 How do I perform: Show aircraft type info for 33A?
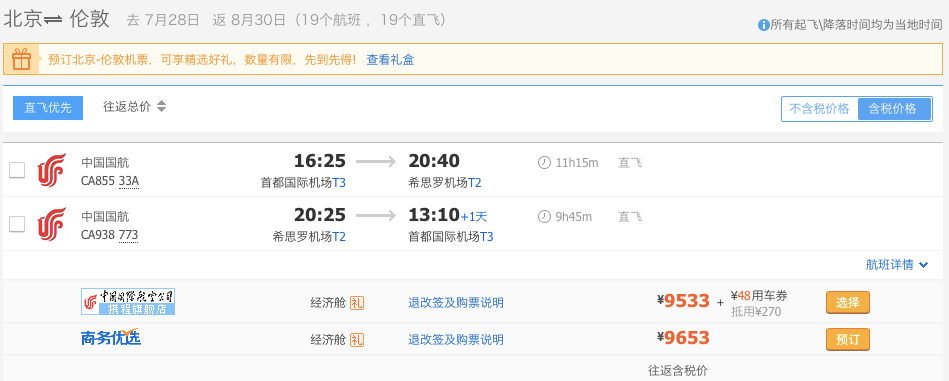(x=129, y=181)
